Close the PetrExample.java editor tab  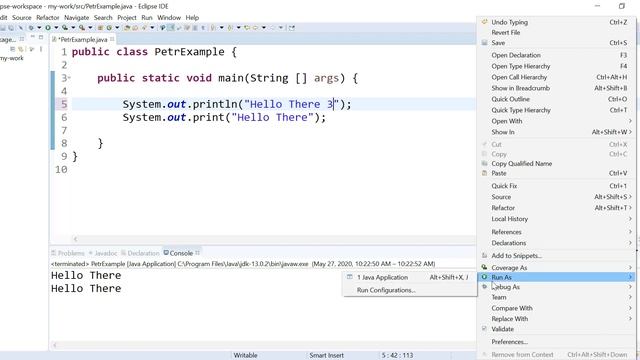tap(112, 39)
